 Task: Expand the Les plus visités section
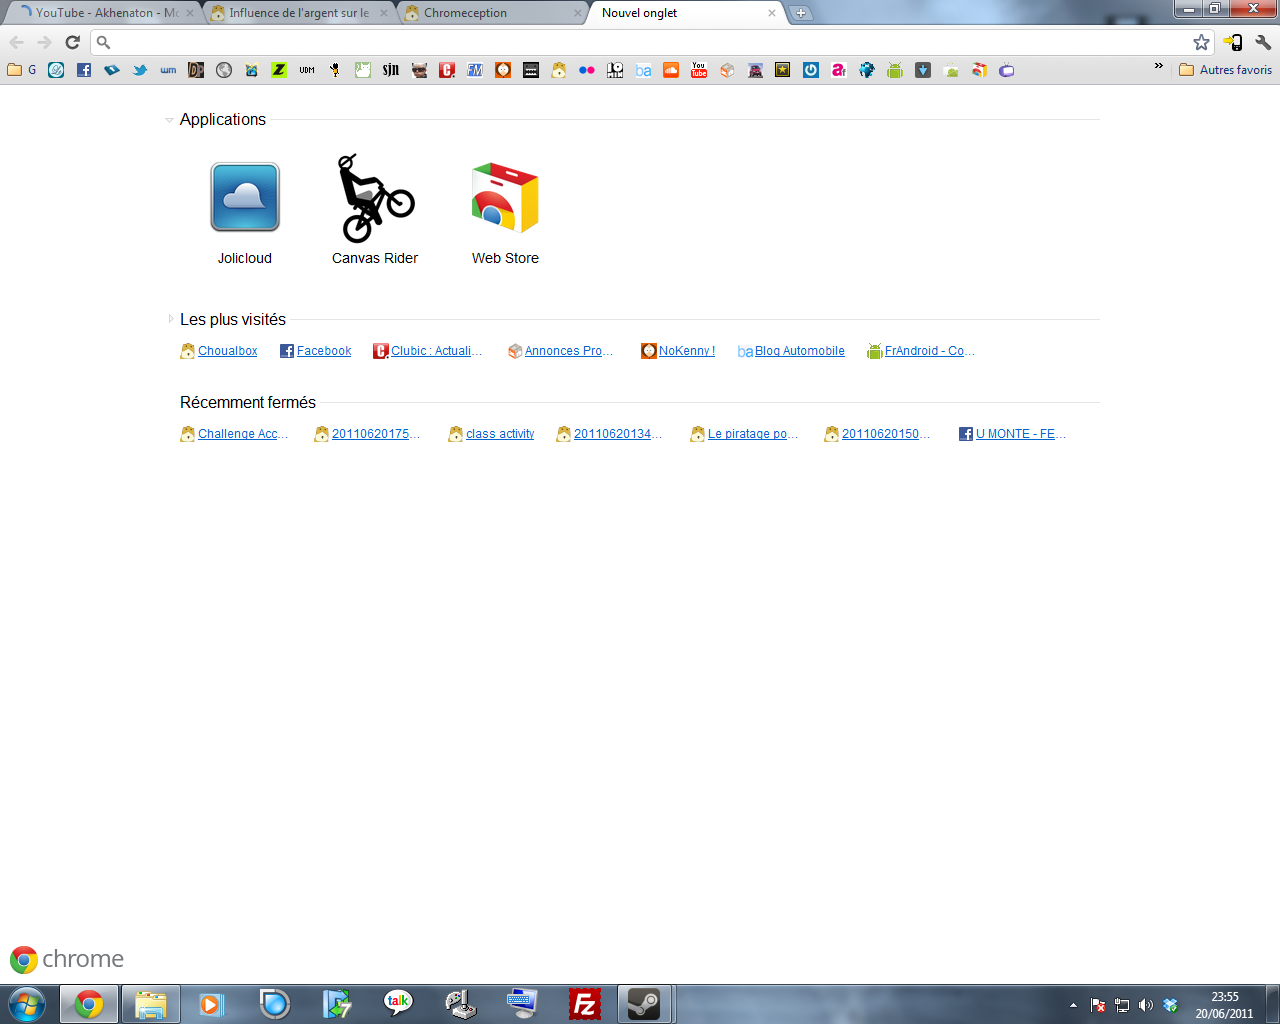point(170,319)
